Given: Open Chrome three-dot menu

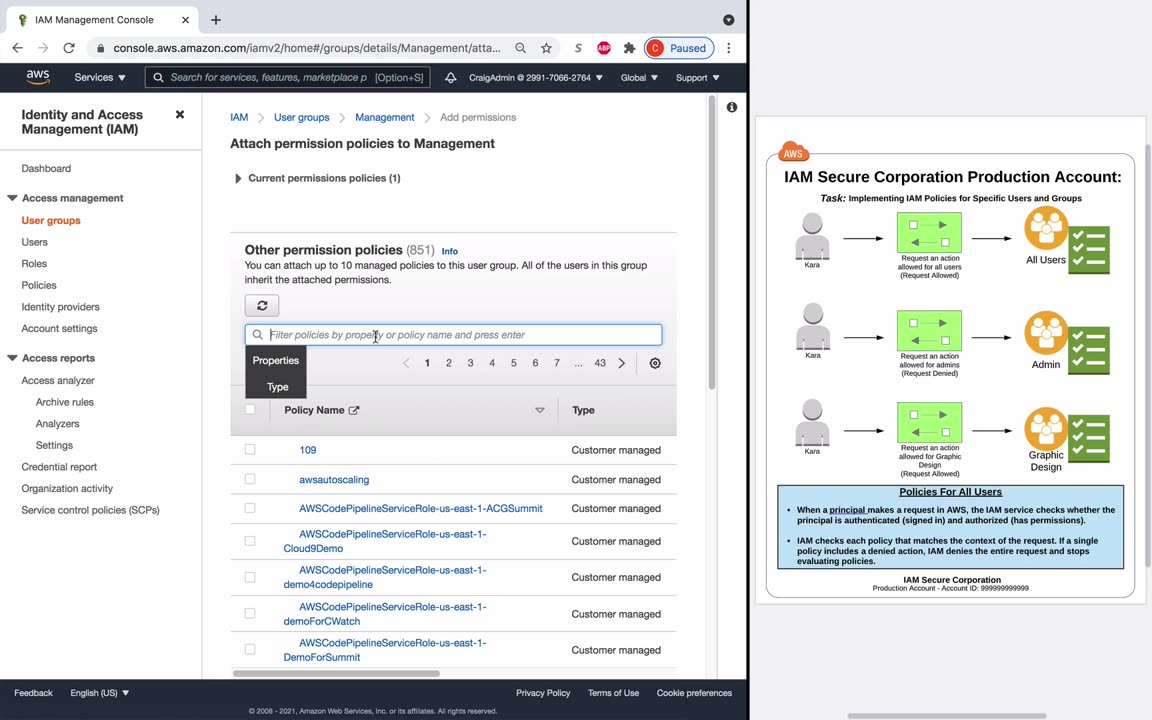Looking at the screenshot, I should click(x=728, y=48).
